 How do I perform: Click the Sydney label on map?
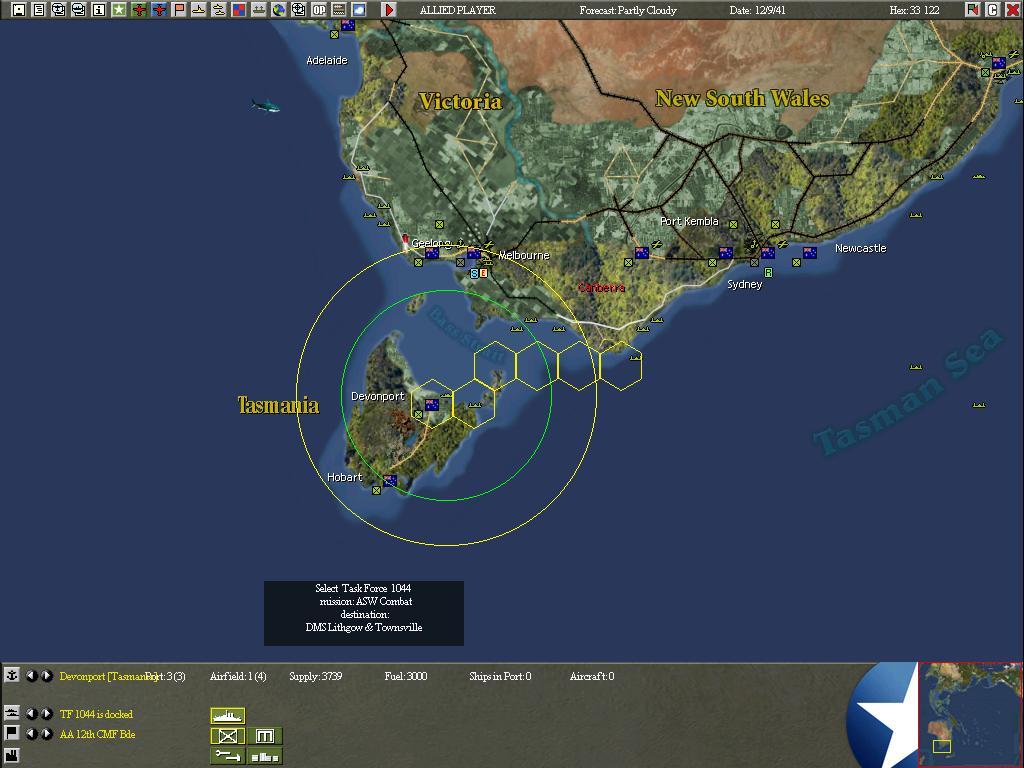[x=744, y=284]
